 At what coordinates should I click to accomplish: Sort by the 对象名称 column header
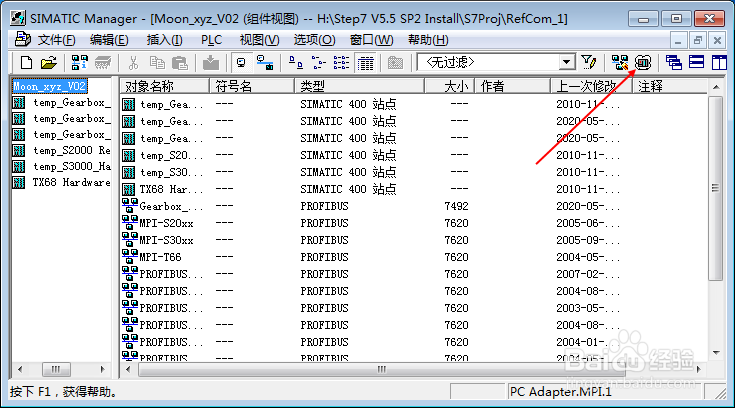(x=165, y=86)
